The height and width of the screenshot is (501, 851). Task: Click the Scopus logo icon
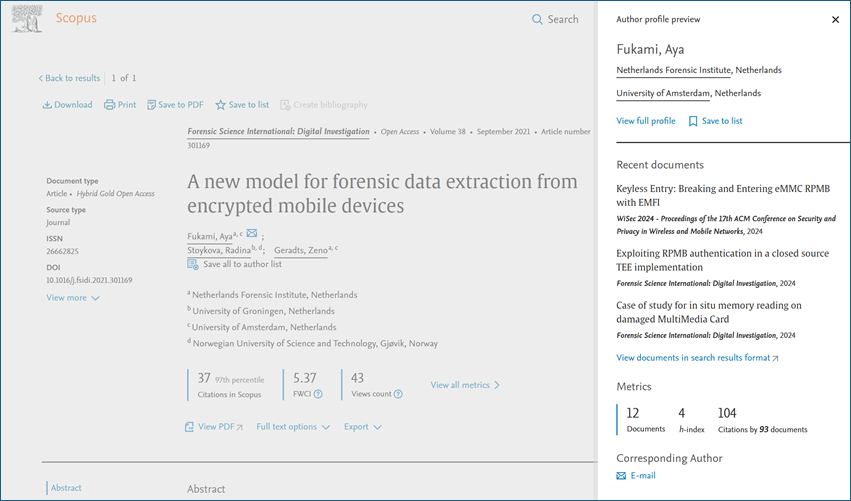[27, 20]
